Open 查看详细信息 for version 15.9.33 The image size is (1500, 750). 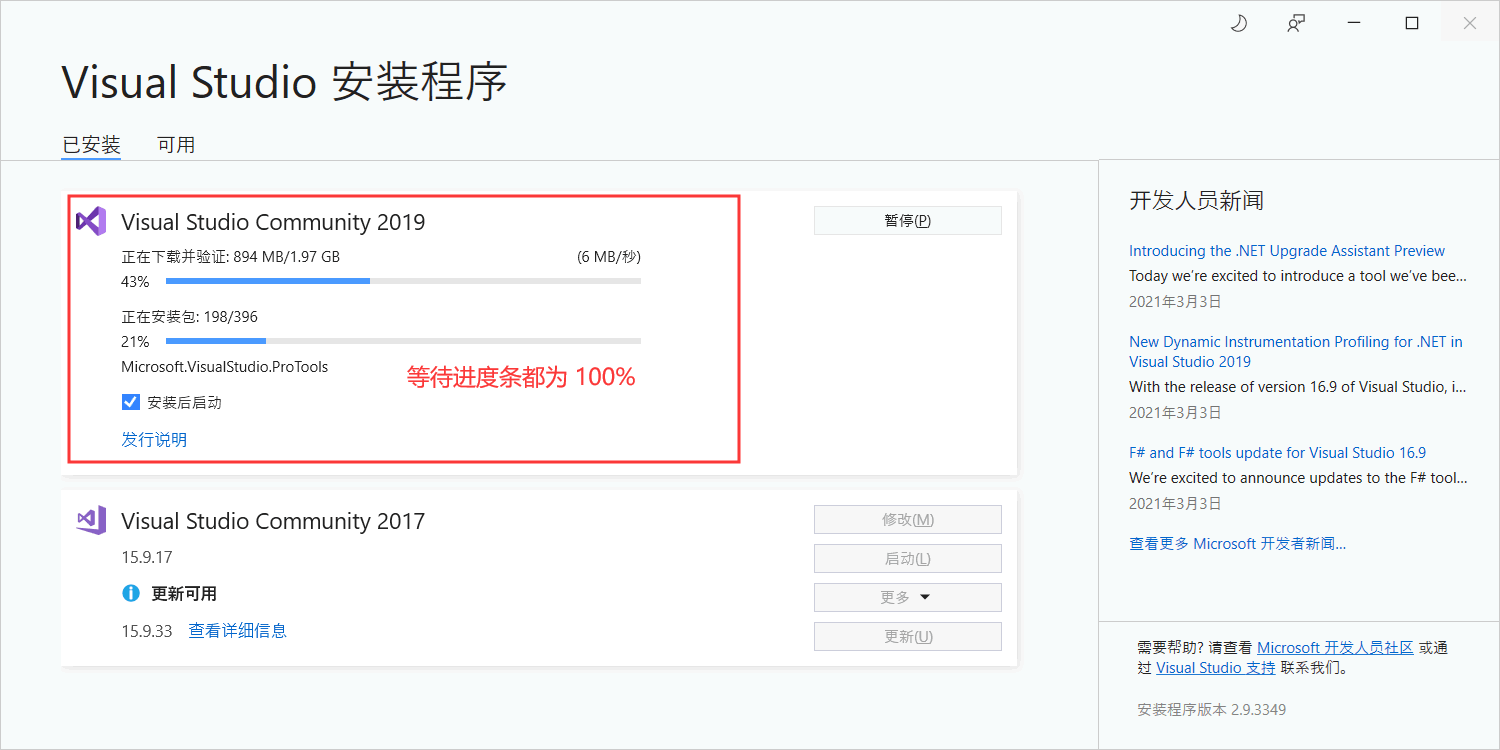238,630
